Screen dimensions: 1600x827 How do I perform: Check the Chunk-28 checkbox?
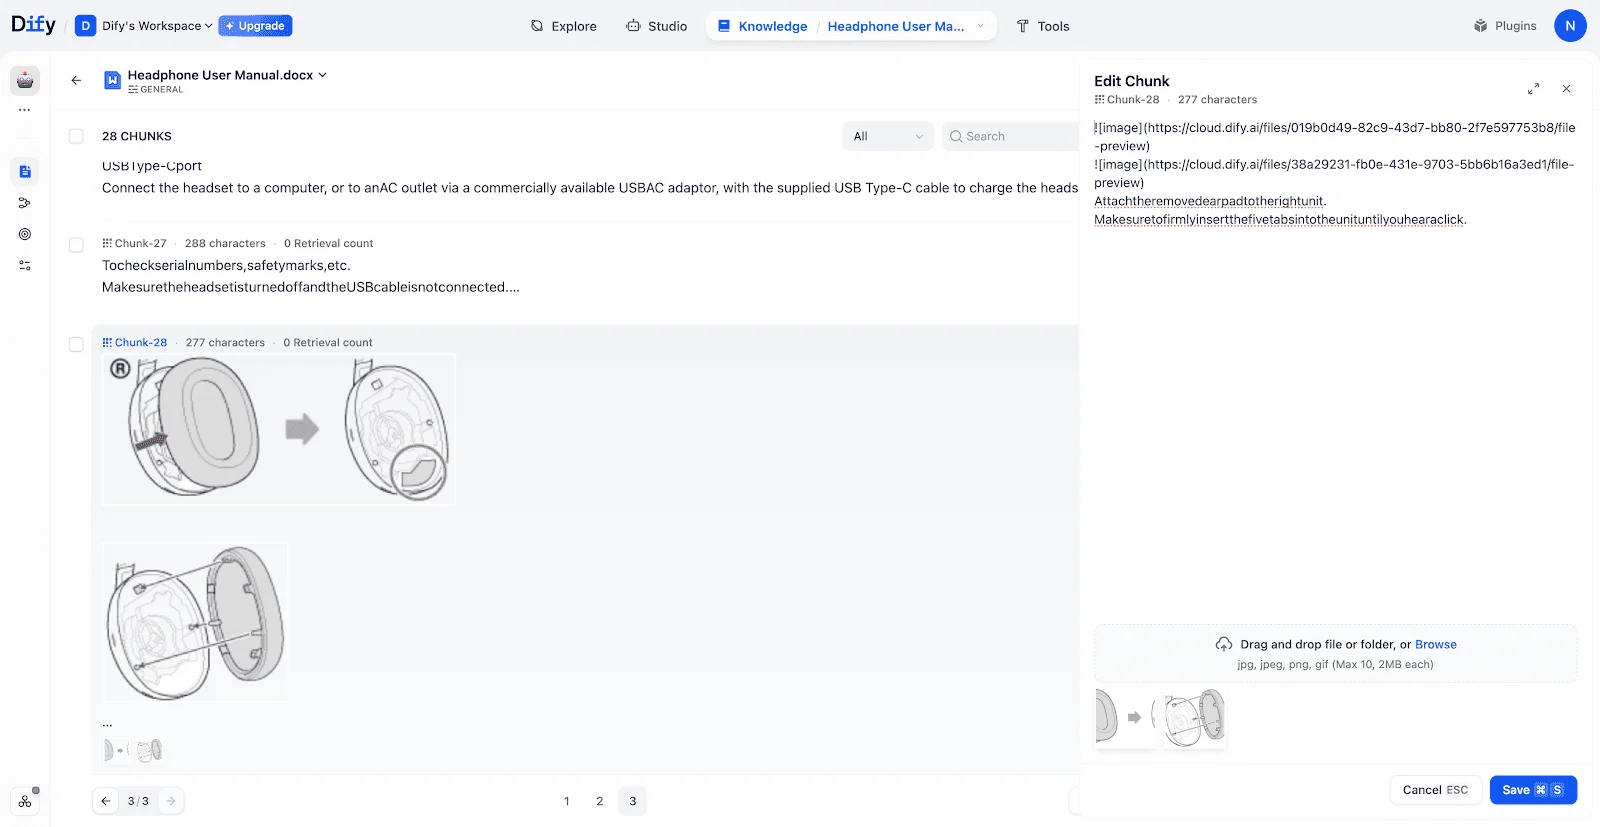click(76, 344)
